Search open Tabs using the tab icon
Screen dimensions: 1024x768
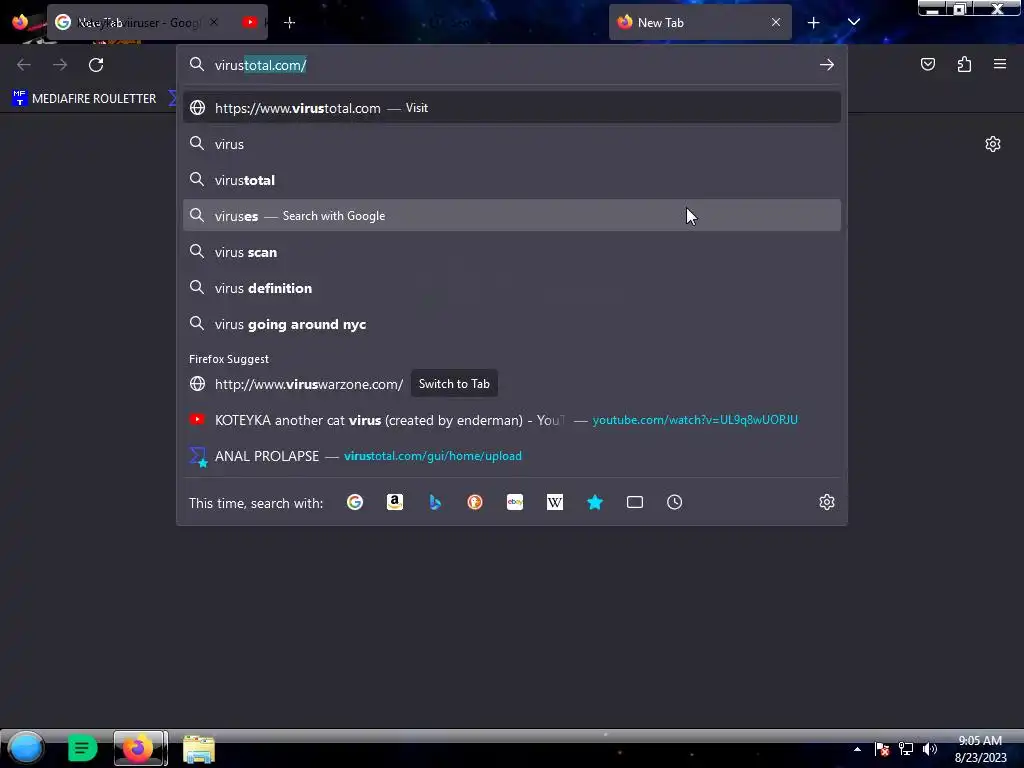[x=635, y=502]
